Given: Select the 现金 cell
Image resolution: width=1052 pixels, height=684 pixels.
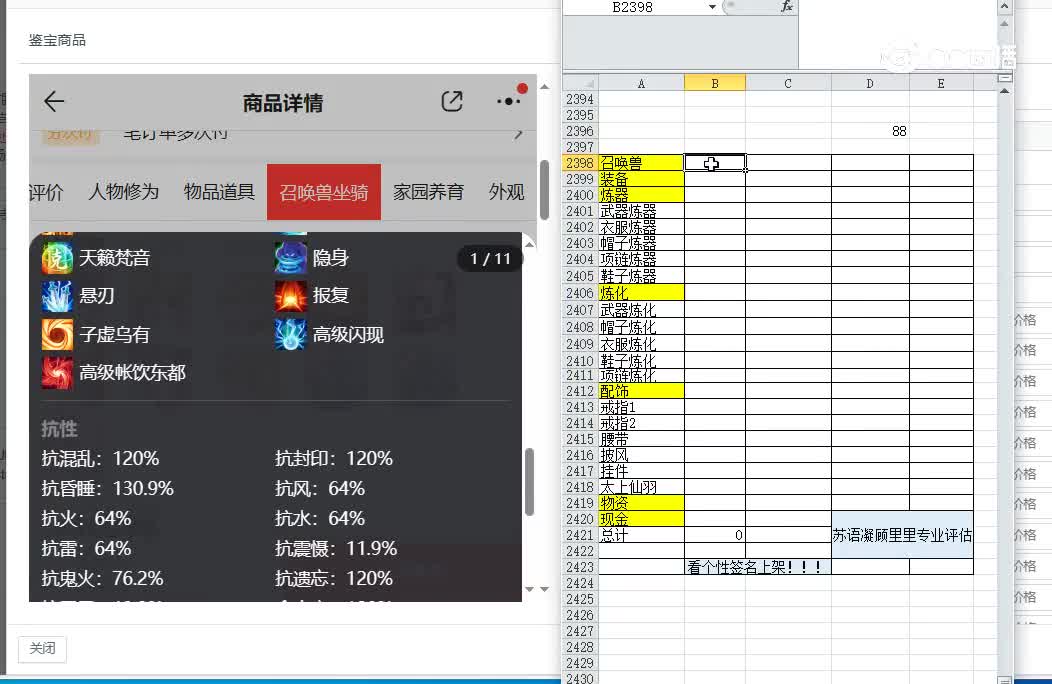Looking at the screenshot, I should pyautogui.click(x=641, y=519).
